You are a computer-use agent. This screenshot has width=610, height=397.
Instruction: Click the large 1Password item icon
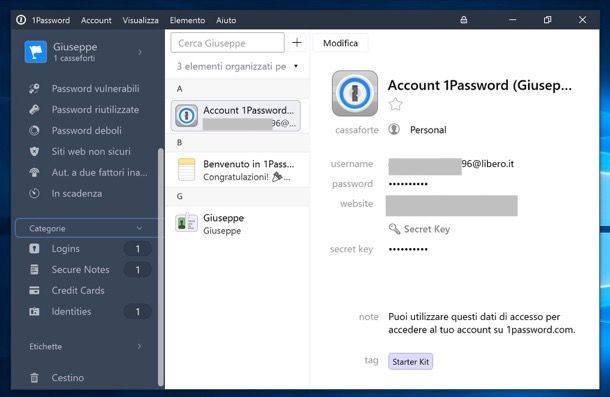(x=355, y=93)
